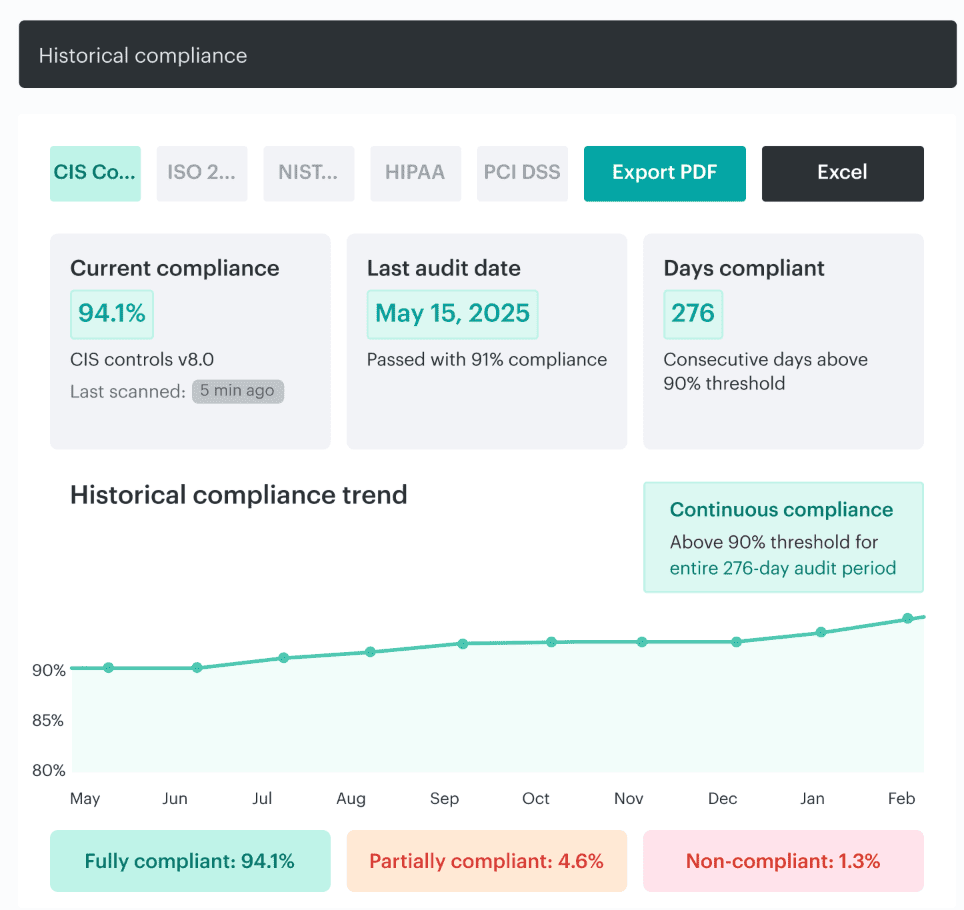This screenshot has height=910, width=964.
Task: Export the compliance report as PDF
Action: [x=664, y=173]
